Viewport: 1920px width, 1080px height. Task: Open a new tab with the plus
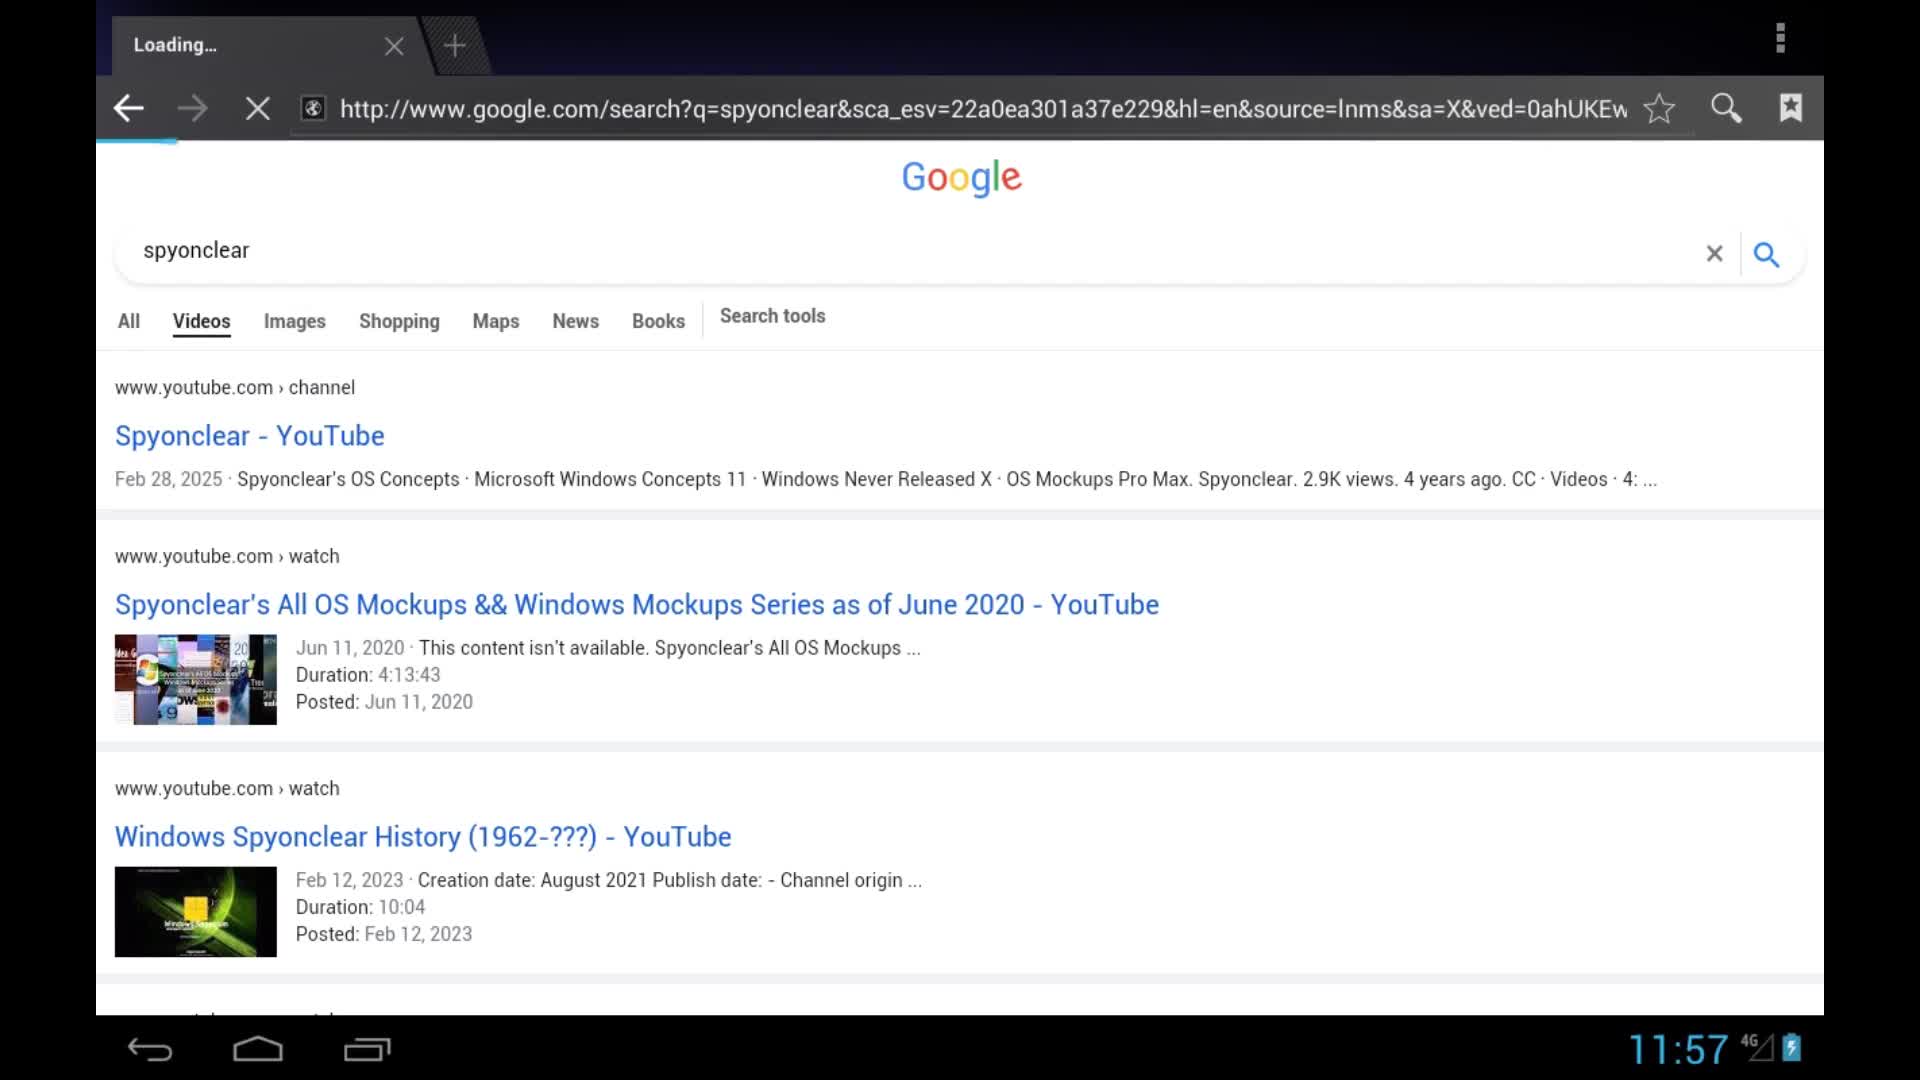(455, 45)
